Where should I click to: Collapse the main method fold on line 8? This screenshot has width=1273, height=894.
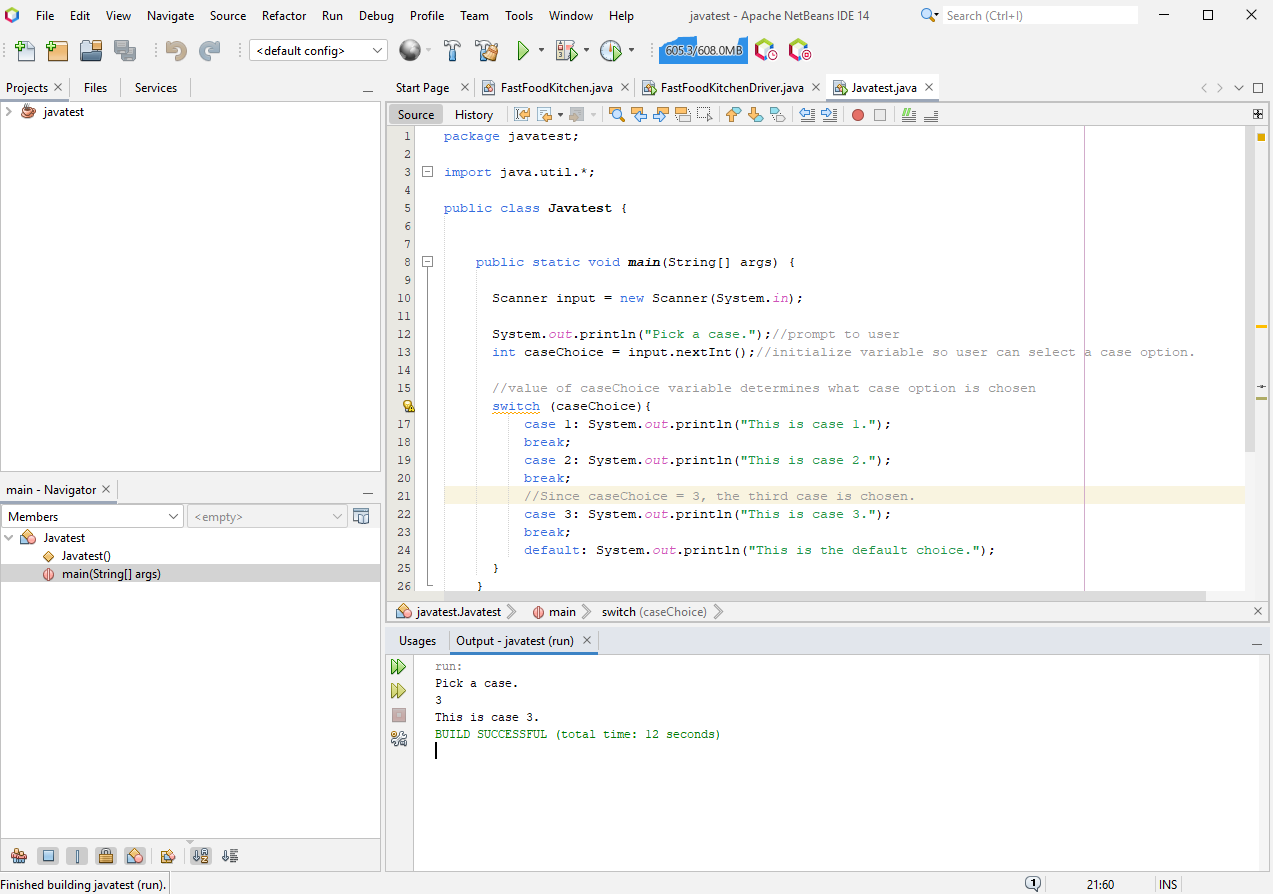427,262
